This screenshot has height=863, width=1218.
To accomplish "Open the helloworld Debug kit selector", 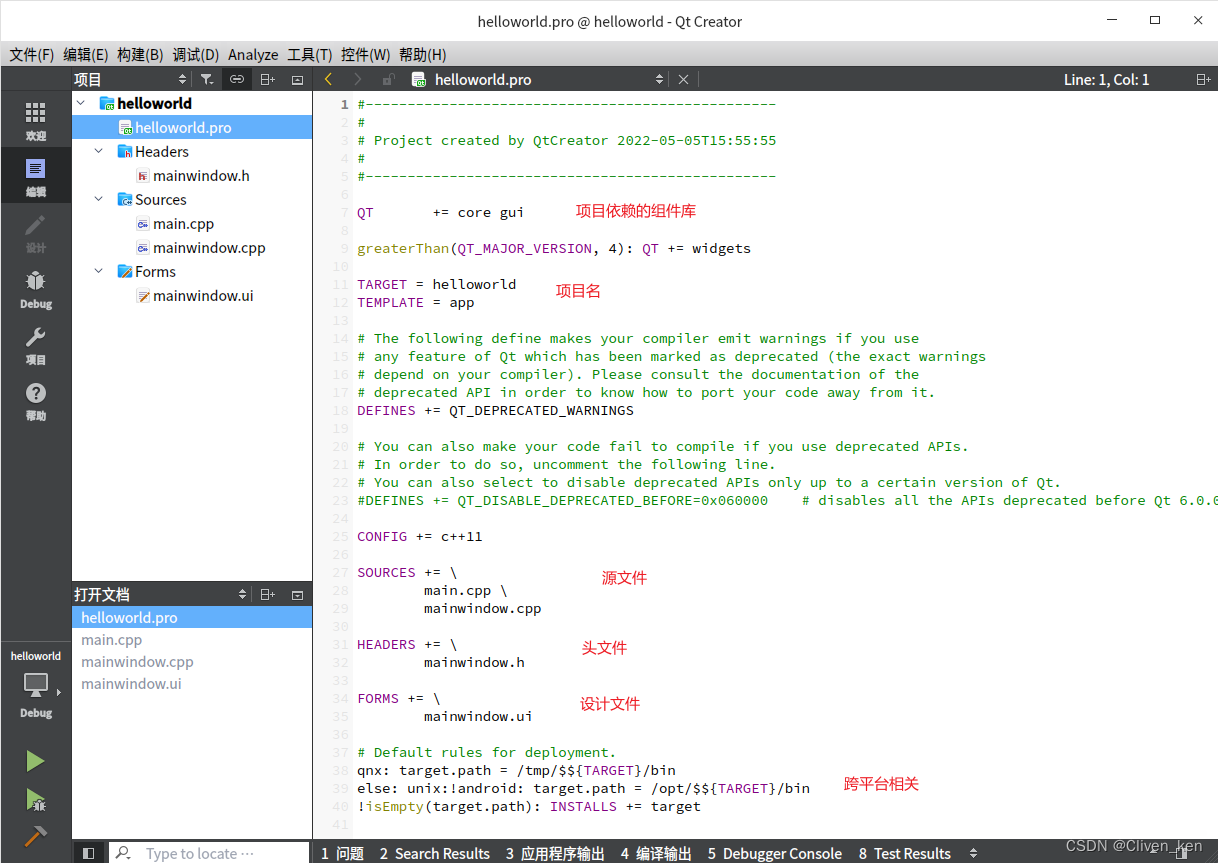I will pos(35,684).
